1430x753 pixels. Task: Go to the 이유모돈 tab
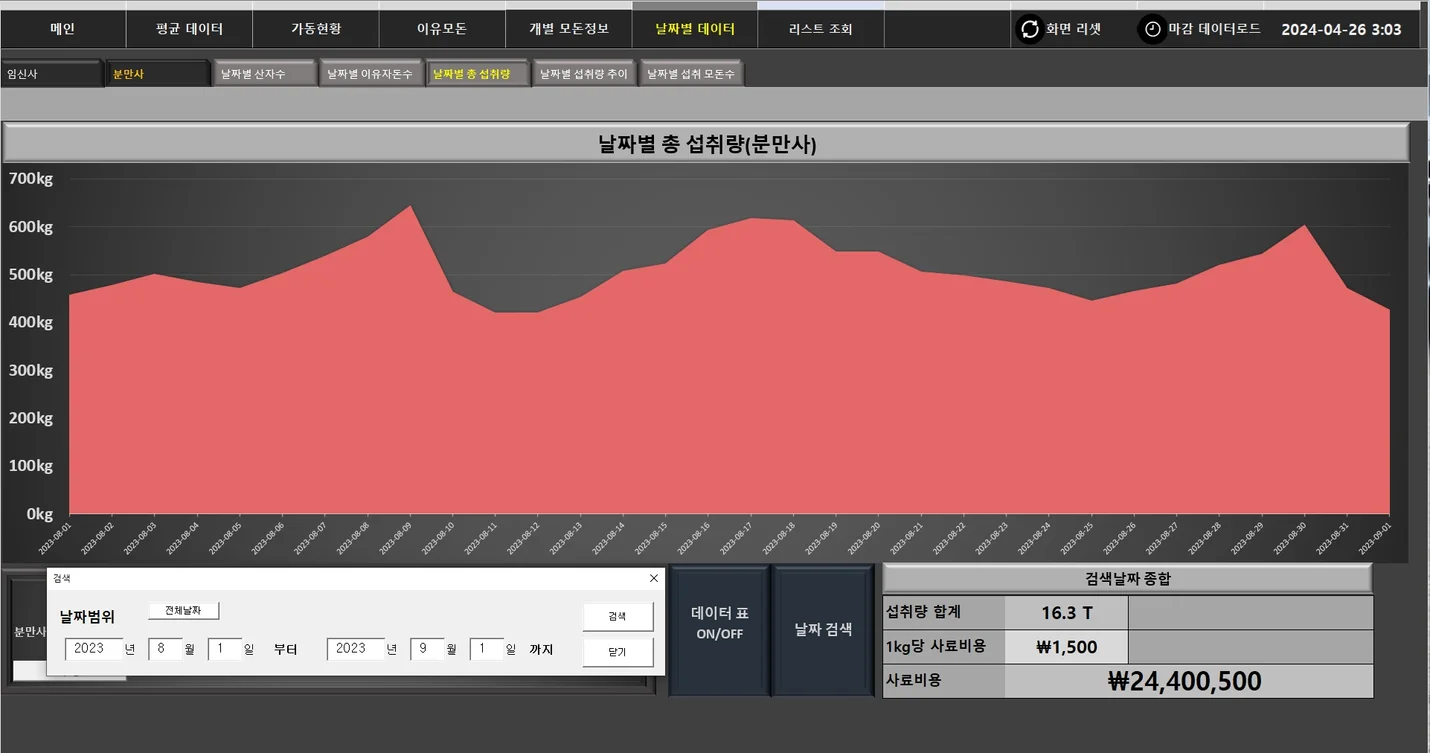coord(442,29)
